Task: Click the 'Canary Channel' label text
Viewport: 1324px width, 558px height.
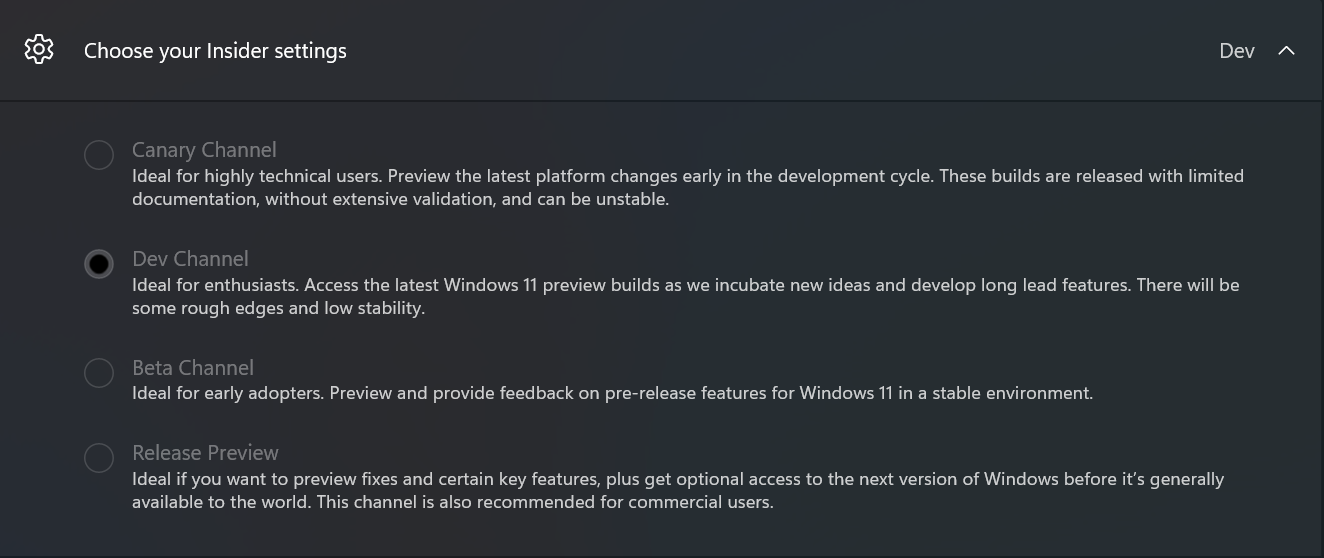Action: coord(204,150)
